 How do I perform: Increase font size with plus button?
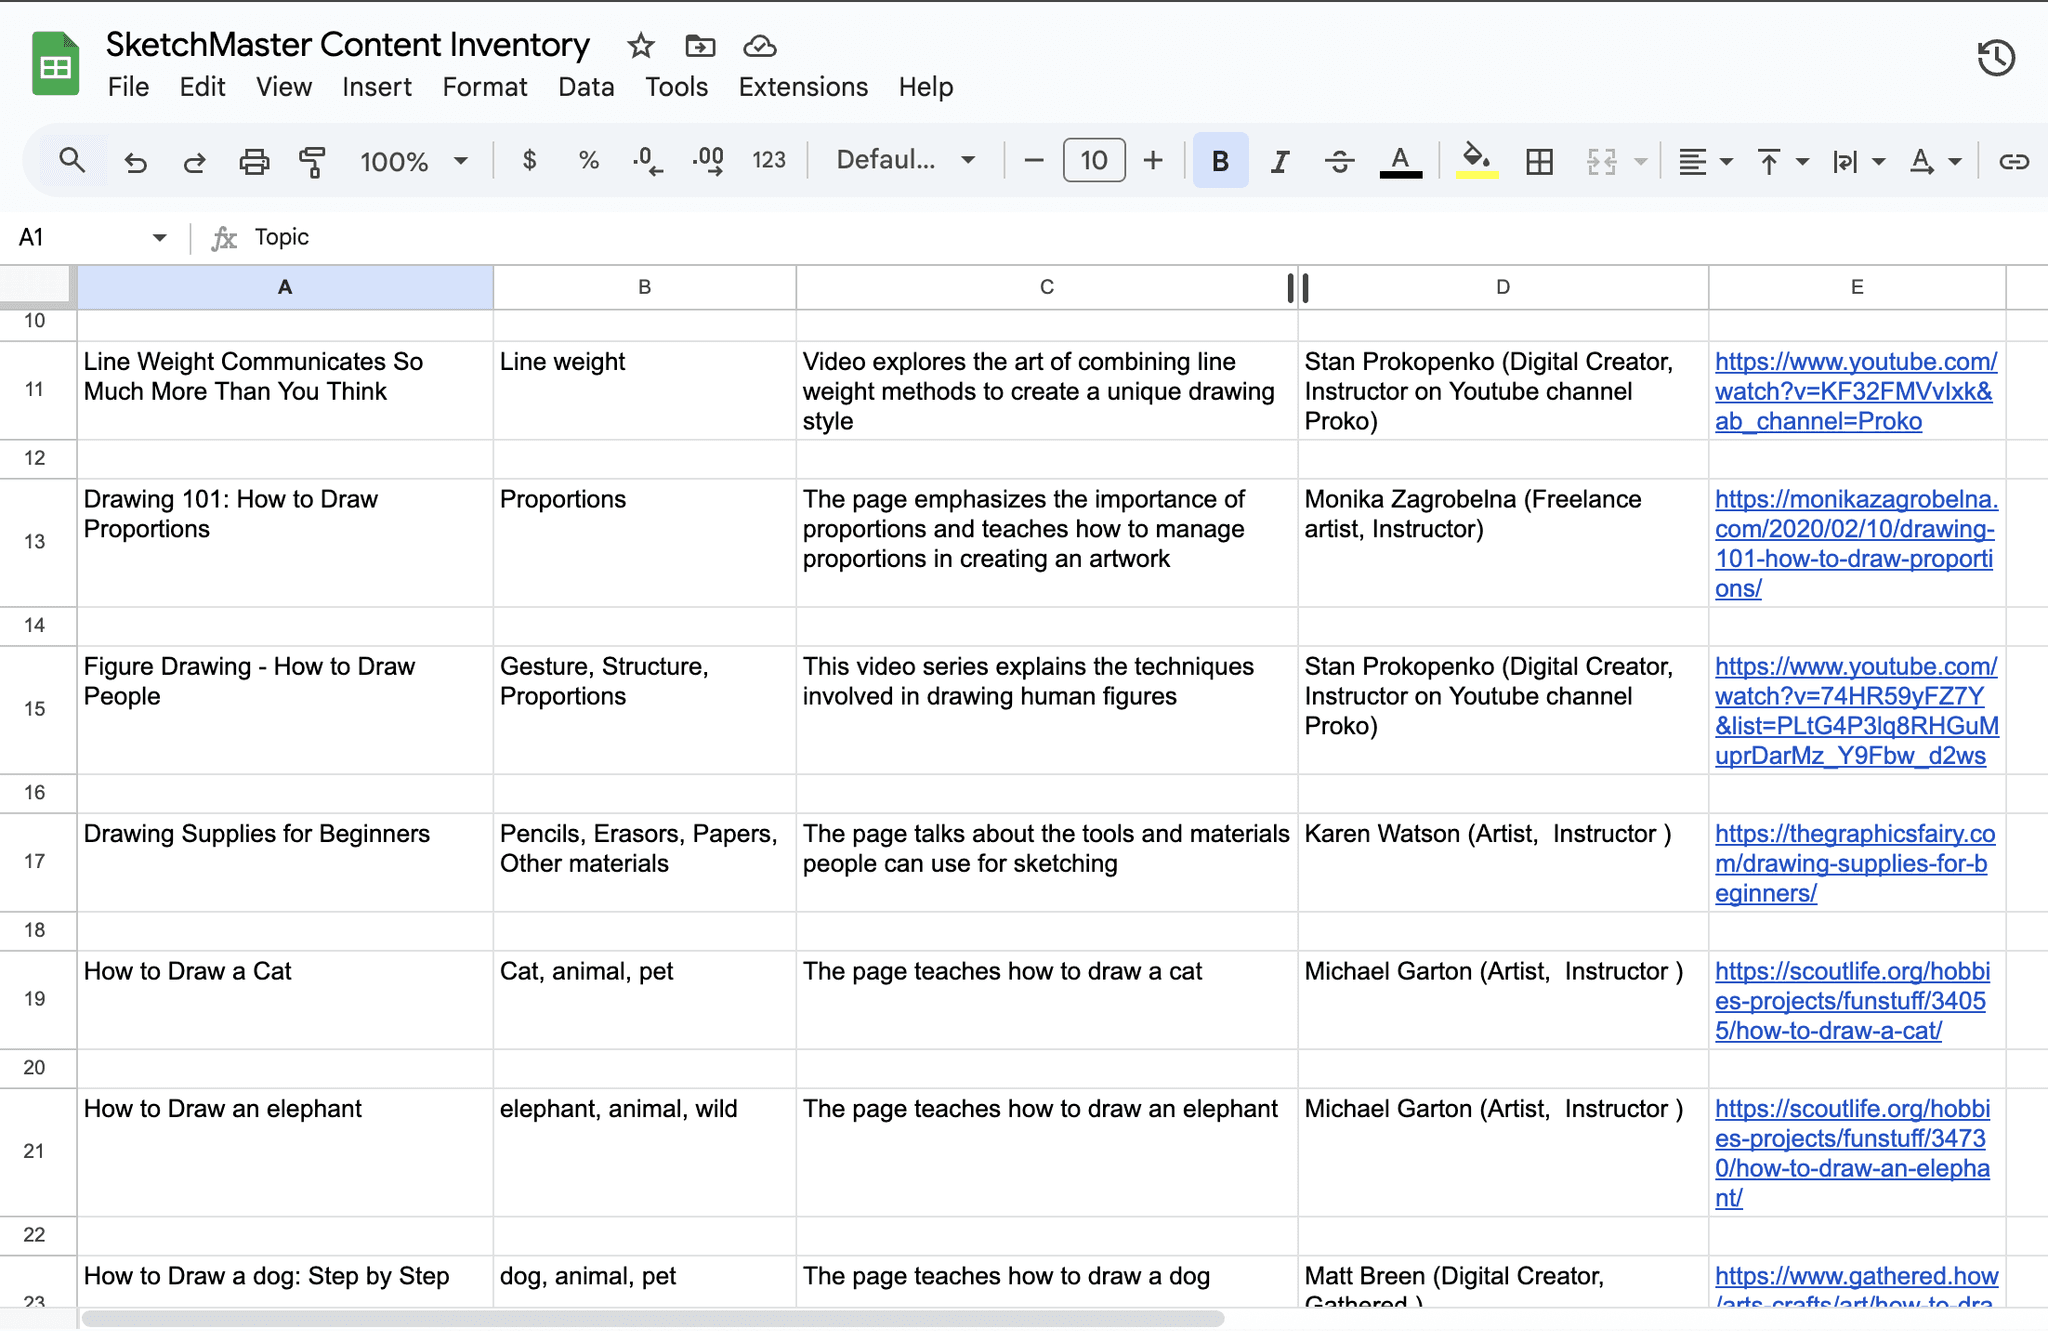(1153, 161)
